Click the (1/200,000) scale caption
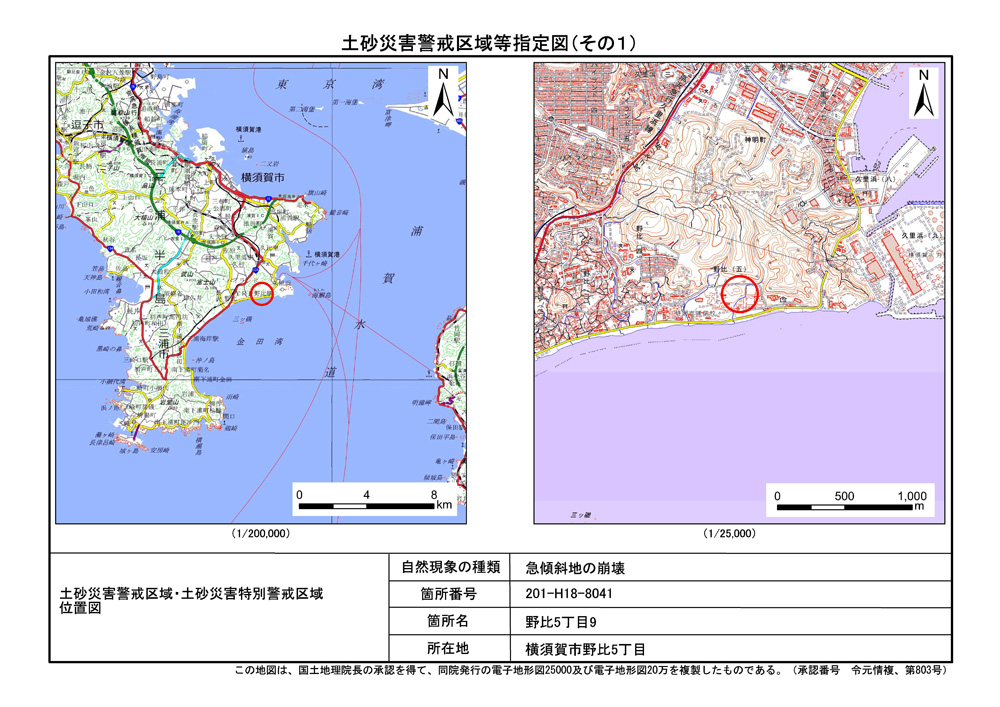The image size is (1000, 707). pyautogui.click(x=260, y=534)
